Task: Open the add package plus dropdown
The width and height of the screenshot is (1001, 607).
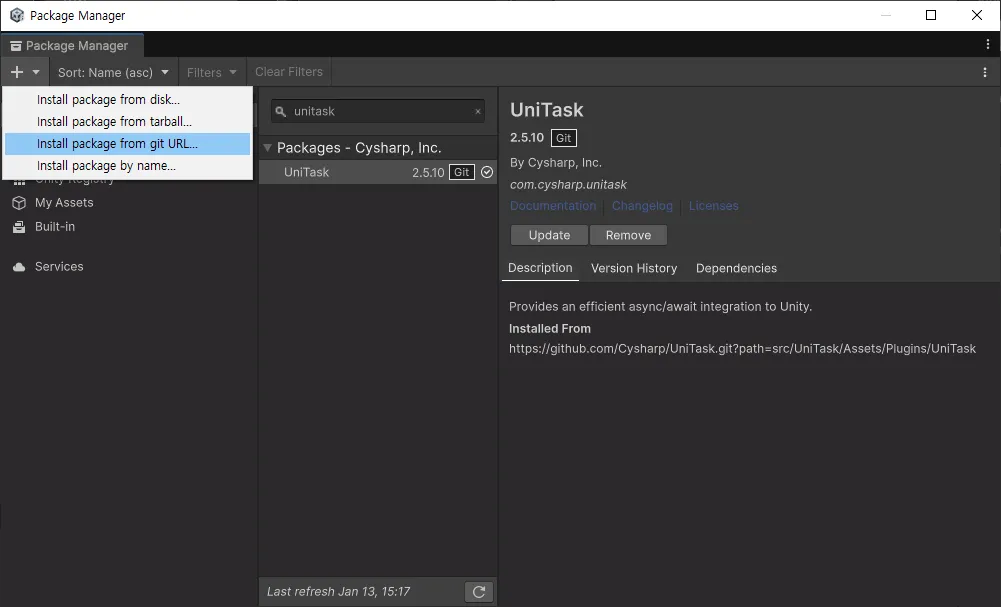Action: click(25, 72)
